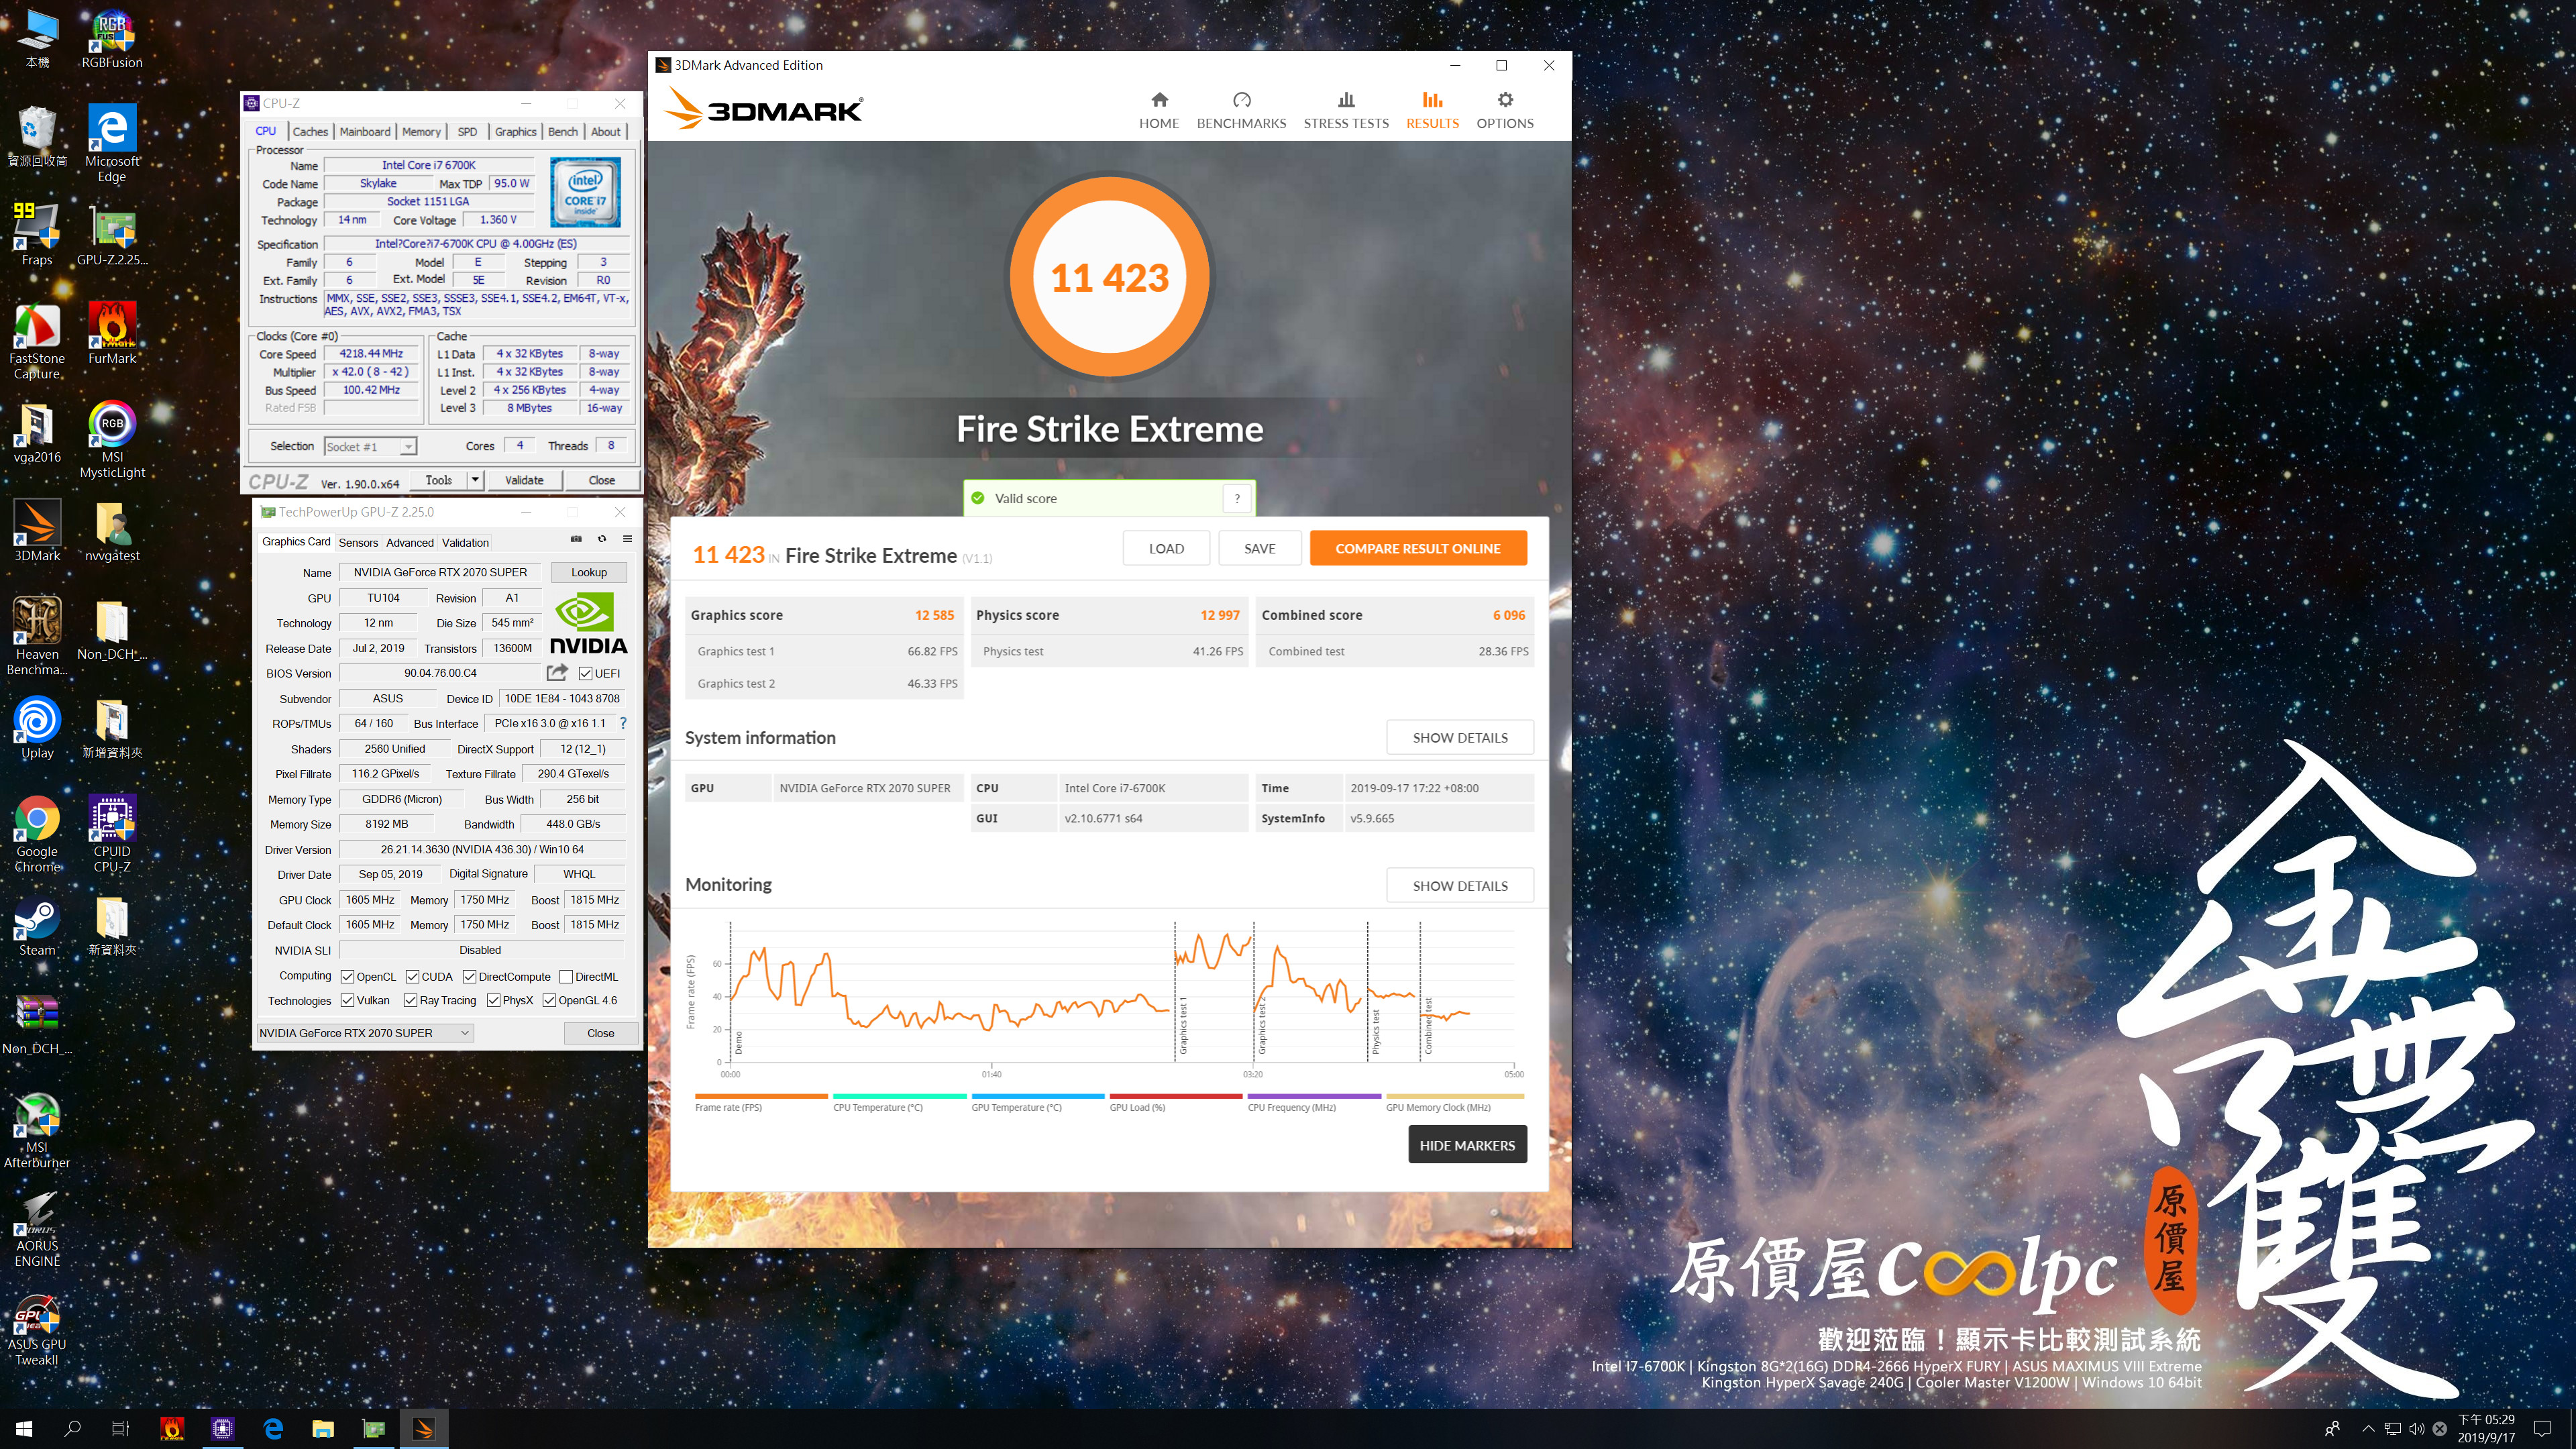
Task: Open the Uplay desktop icon
Action: click(37, 728)
